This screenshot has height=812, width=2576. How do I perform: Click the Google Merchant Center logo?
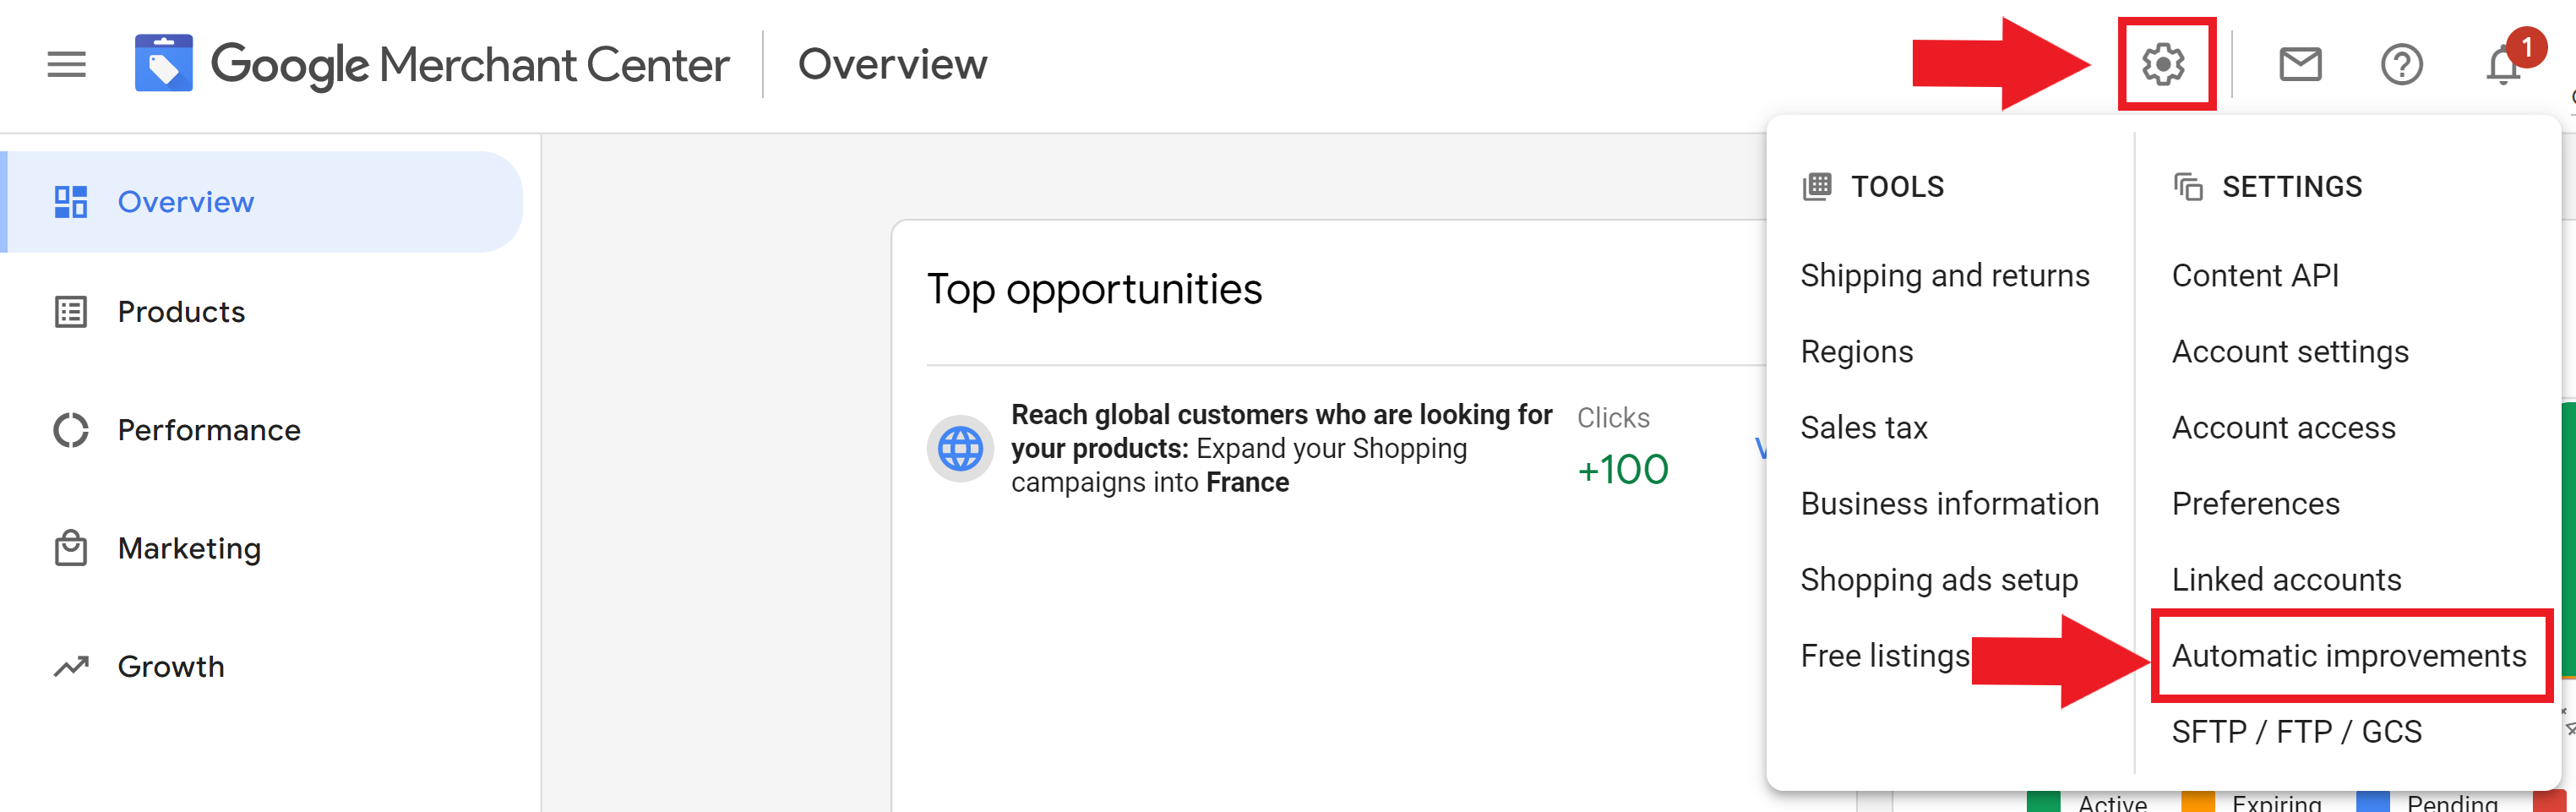tap(432, 64)
